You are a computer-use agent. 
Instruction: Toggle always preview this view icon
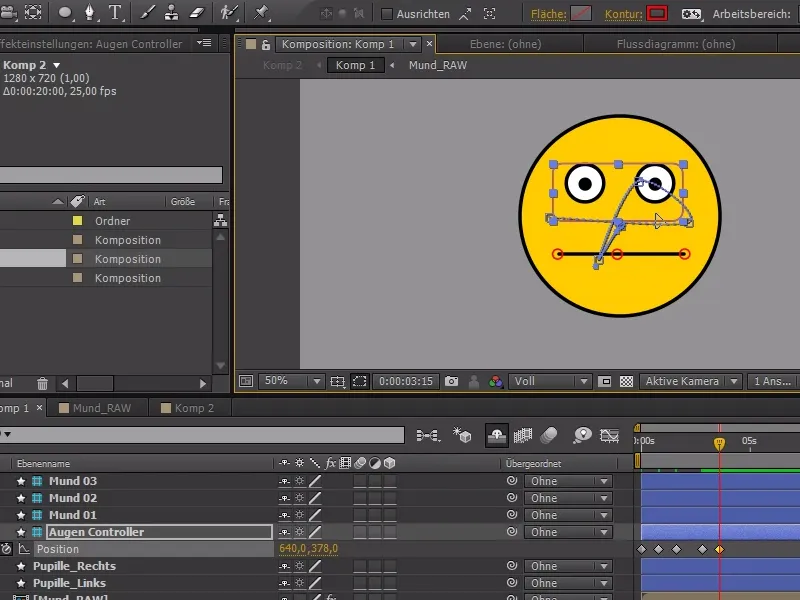coord(246,381)
